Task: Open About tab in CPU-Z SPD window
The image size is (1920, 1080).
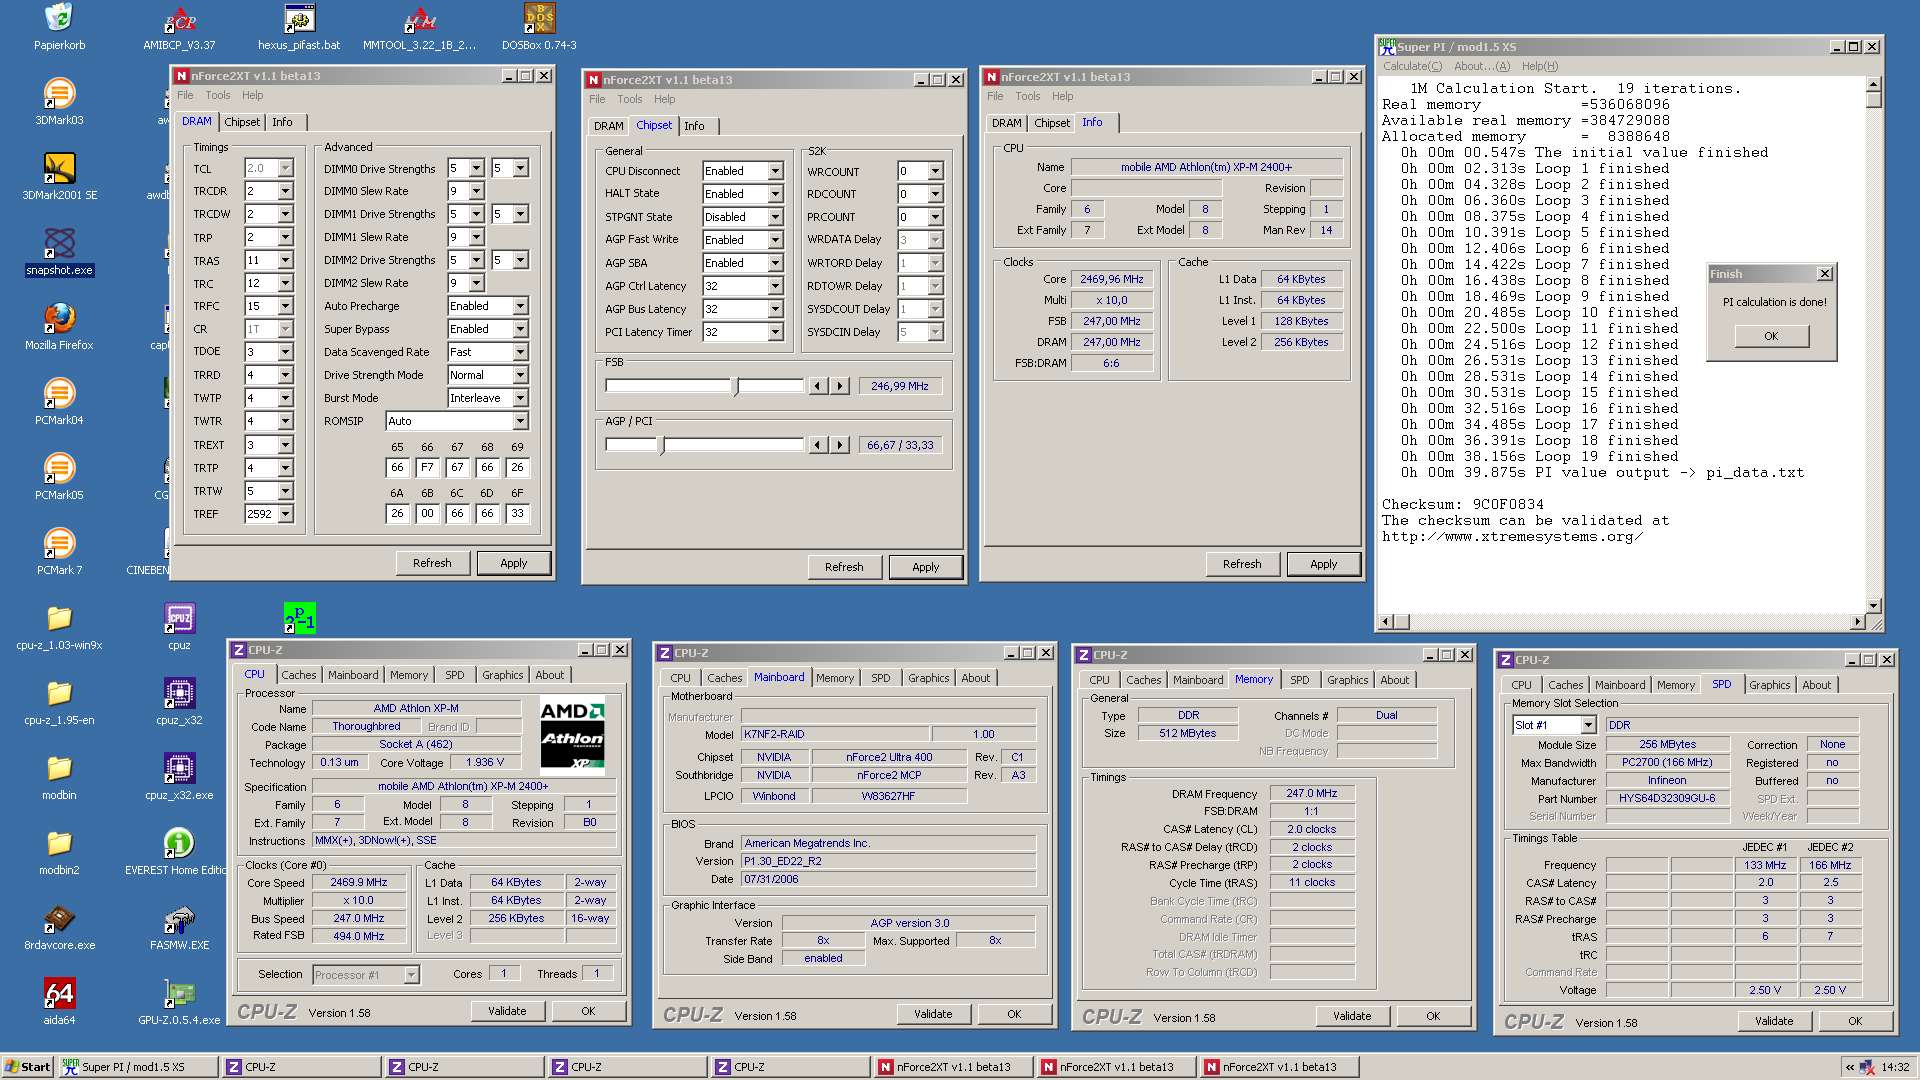Action: click(x=1816, y=685)
